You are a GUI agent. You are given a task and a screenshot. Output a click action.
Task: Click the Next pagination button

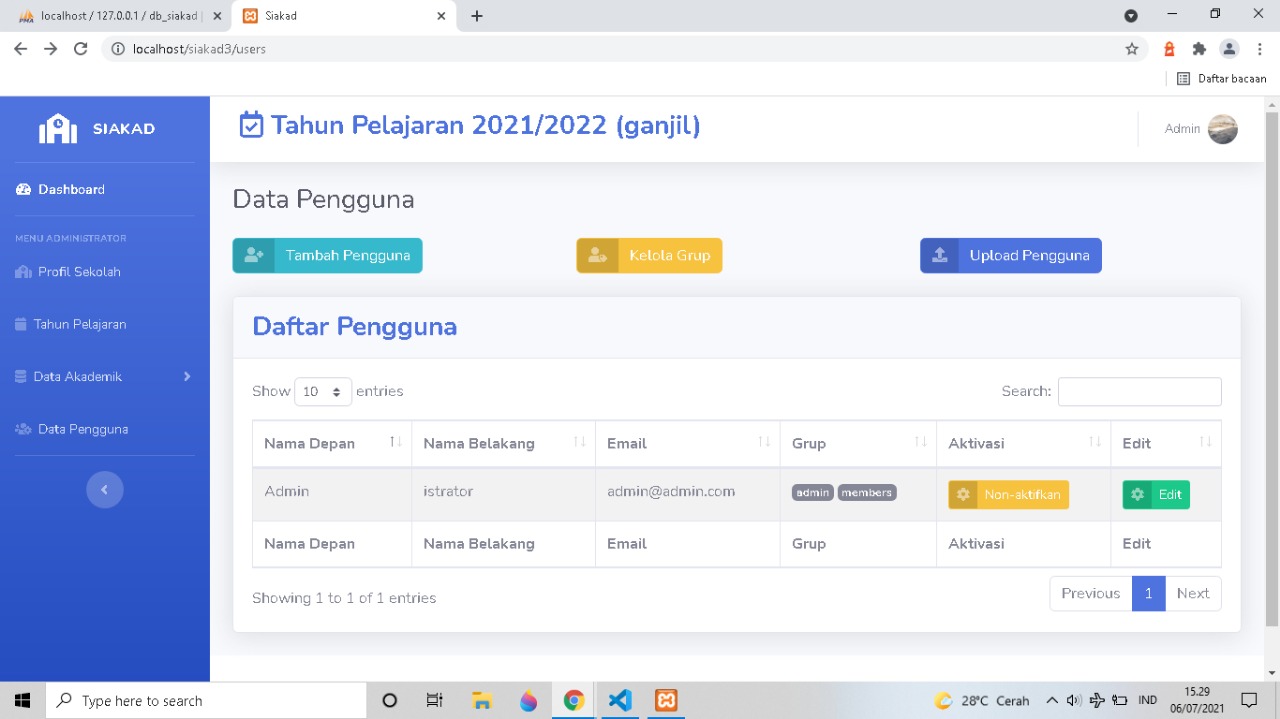(x=1192, y=593)
